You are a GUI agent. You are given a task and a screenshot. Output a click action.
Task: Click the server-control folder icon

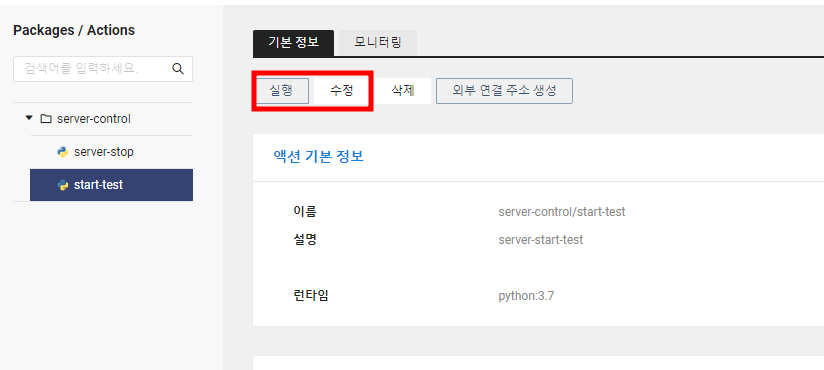[46, 119]
